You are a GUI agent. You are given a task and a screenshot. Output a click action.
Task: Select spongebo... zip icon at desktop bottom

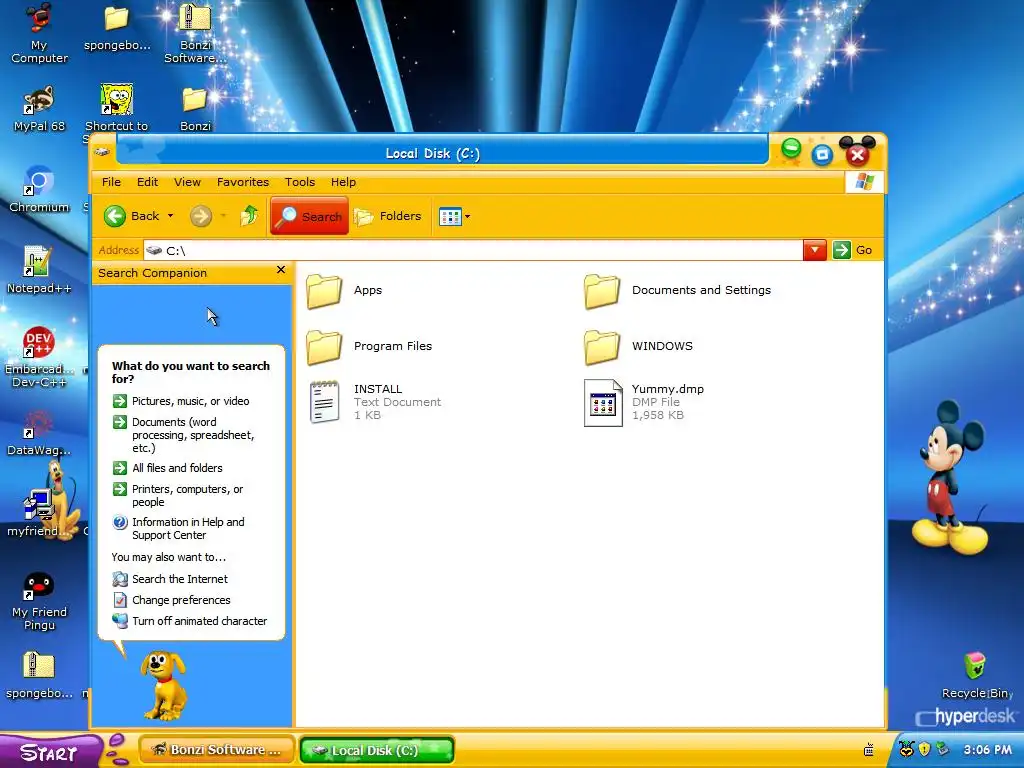39,675
